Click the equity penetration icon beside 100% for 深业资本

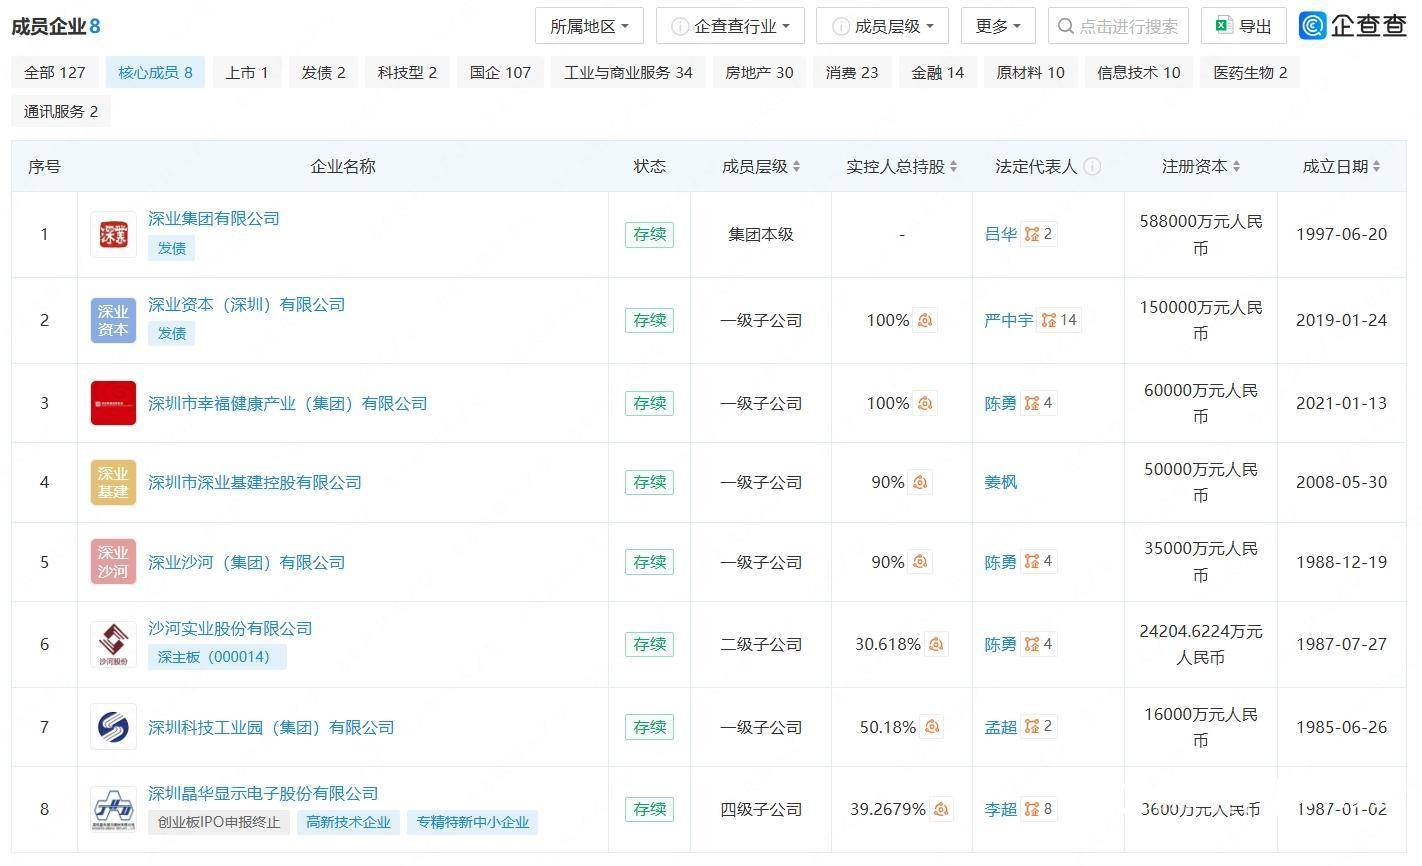[x=925, y=320]
